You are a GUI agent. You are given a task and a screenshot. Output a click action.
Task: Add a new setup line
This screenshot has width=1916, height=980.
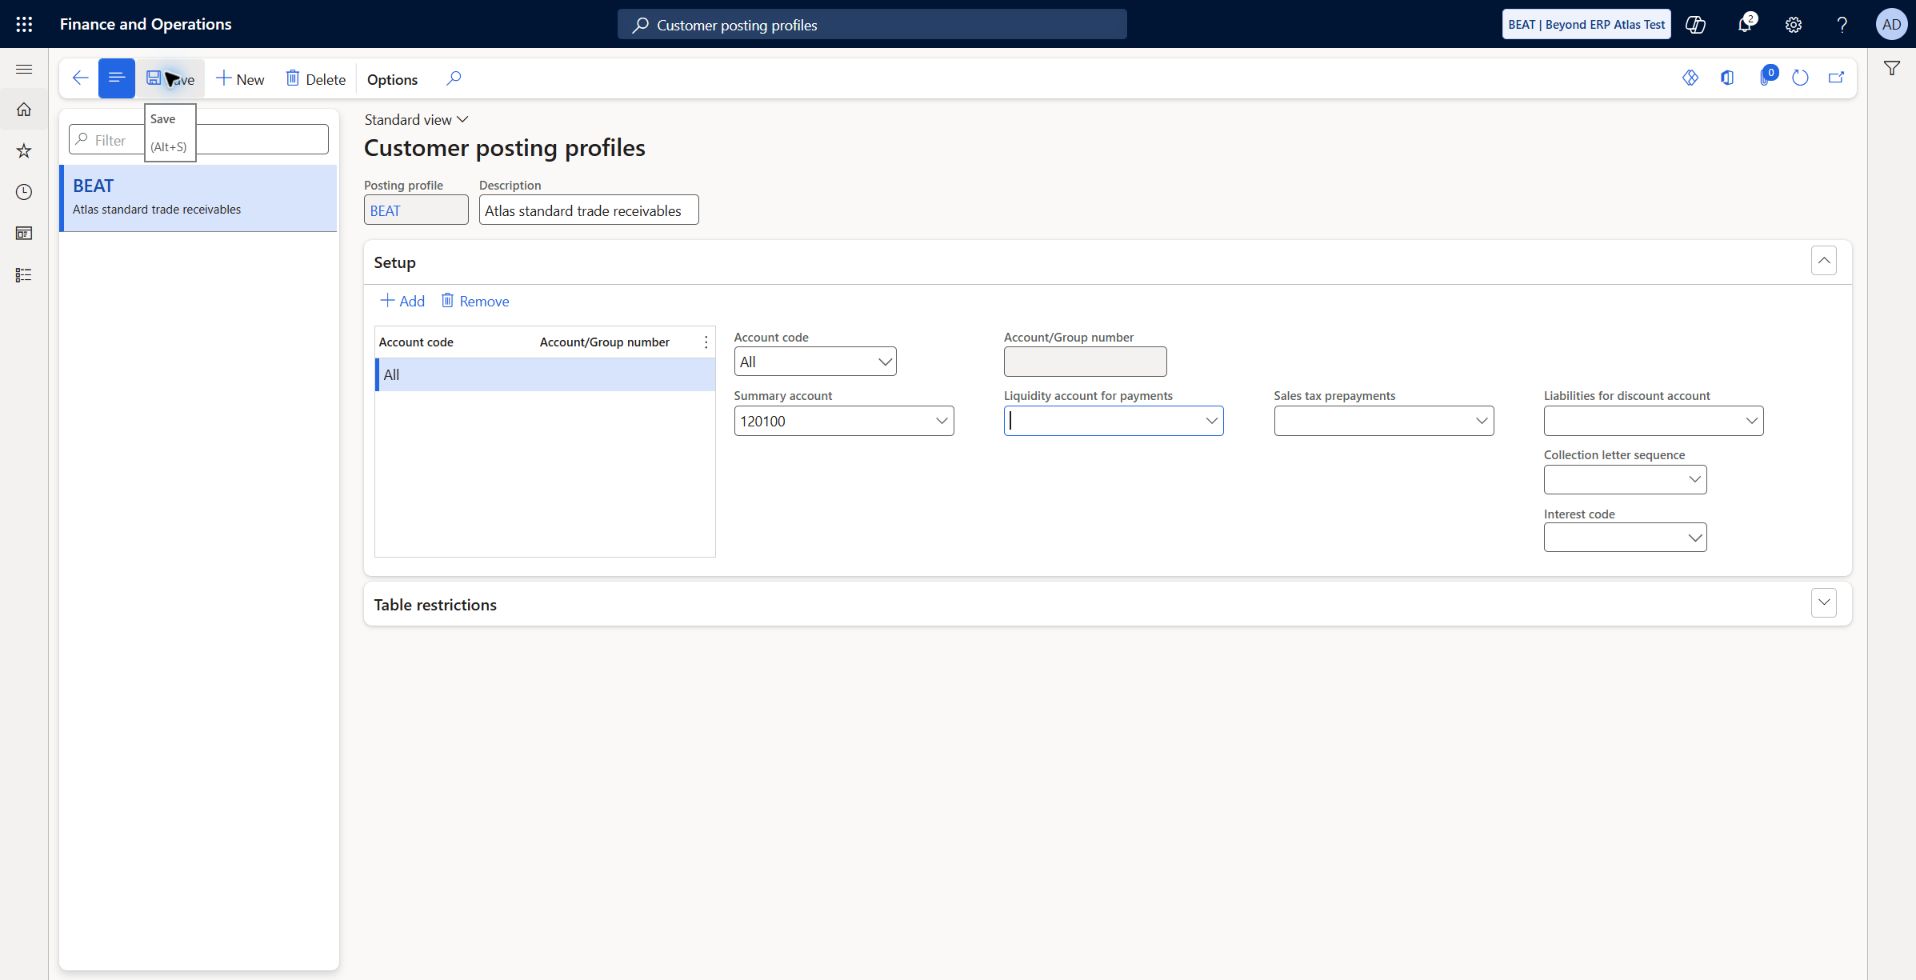(x=402, y=301)
